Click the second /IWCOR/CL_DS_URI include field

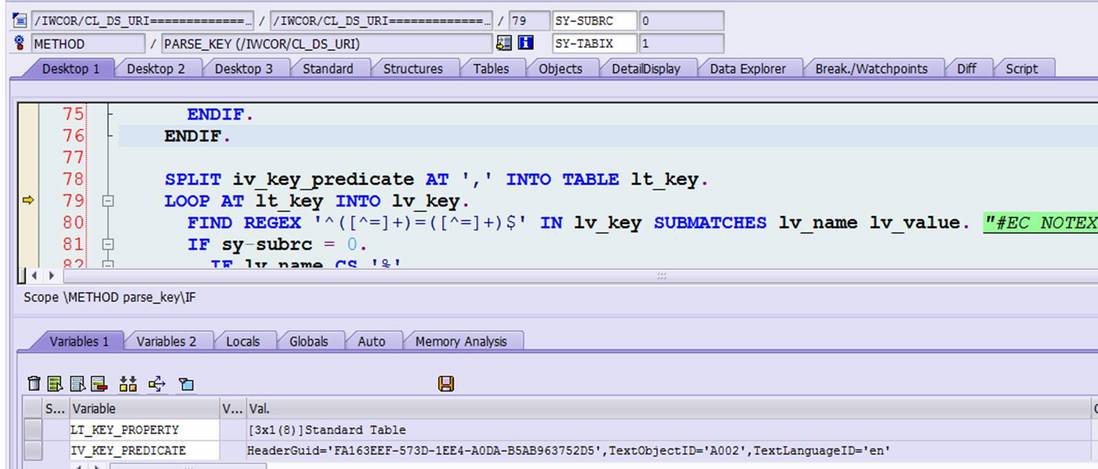click(382, 21)
